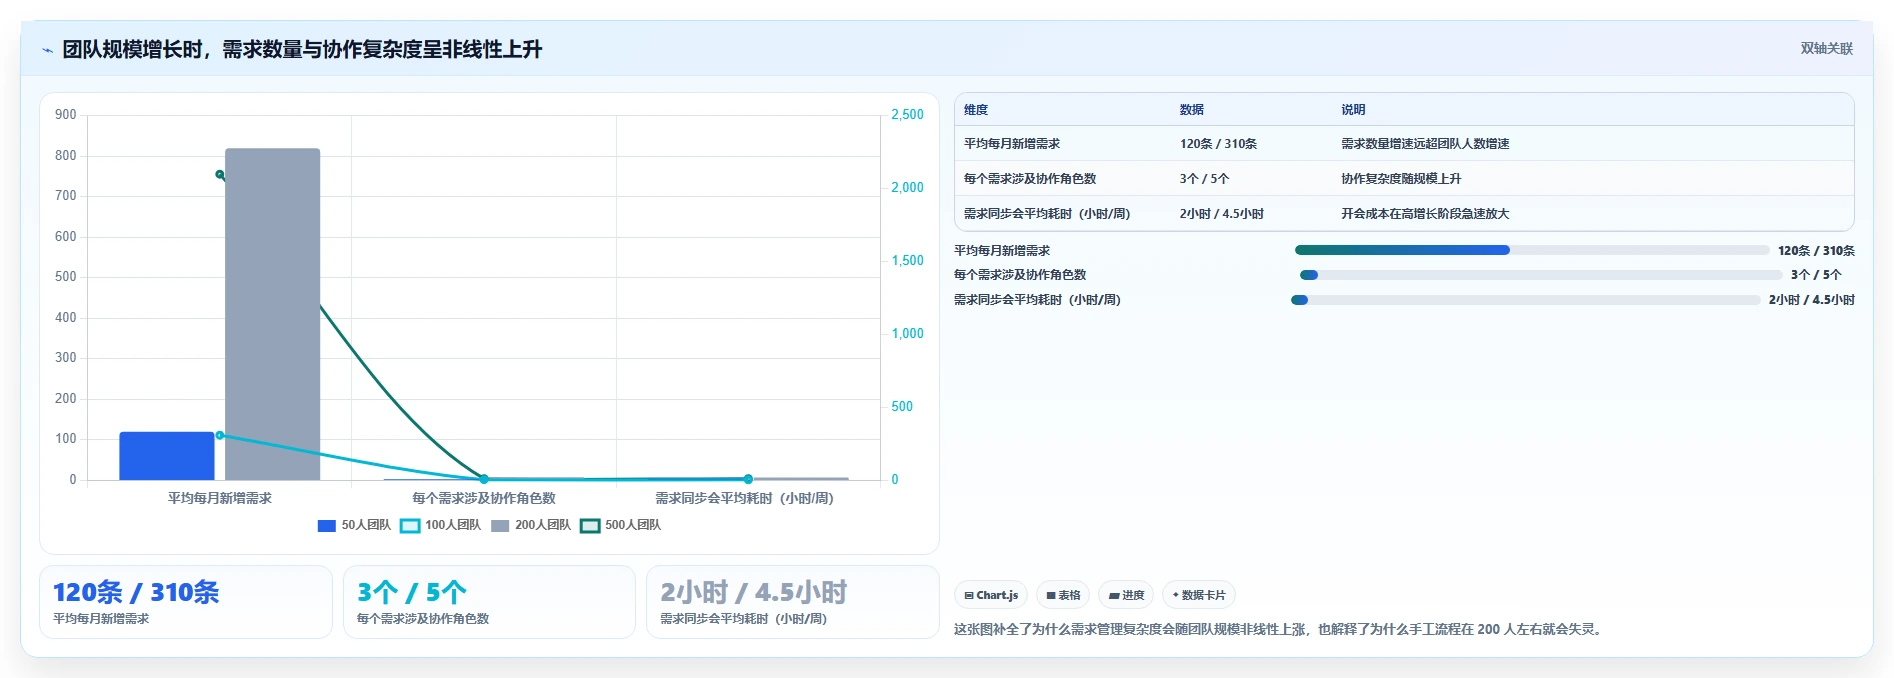Click x-axis label 每个需求涉及协作角色数
Viewport: 1894px width, 678px height.
[484, 498]
